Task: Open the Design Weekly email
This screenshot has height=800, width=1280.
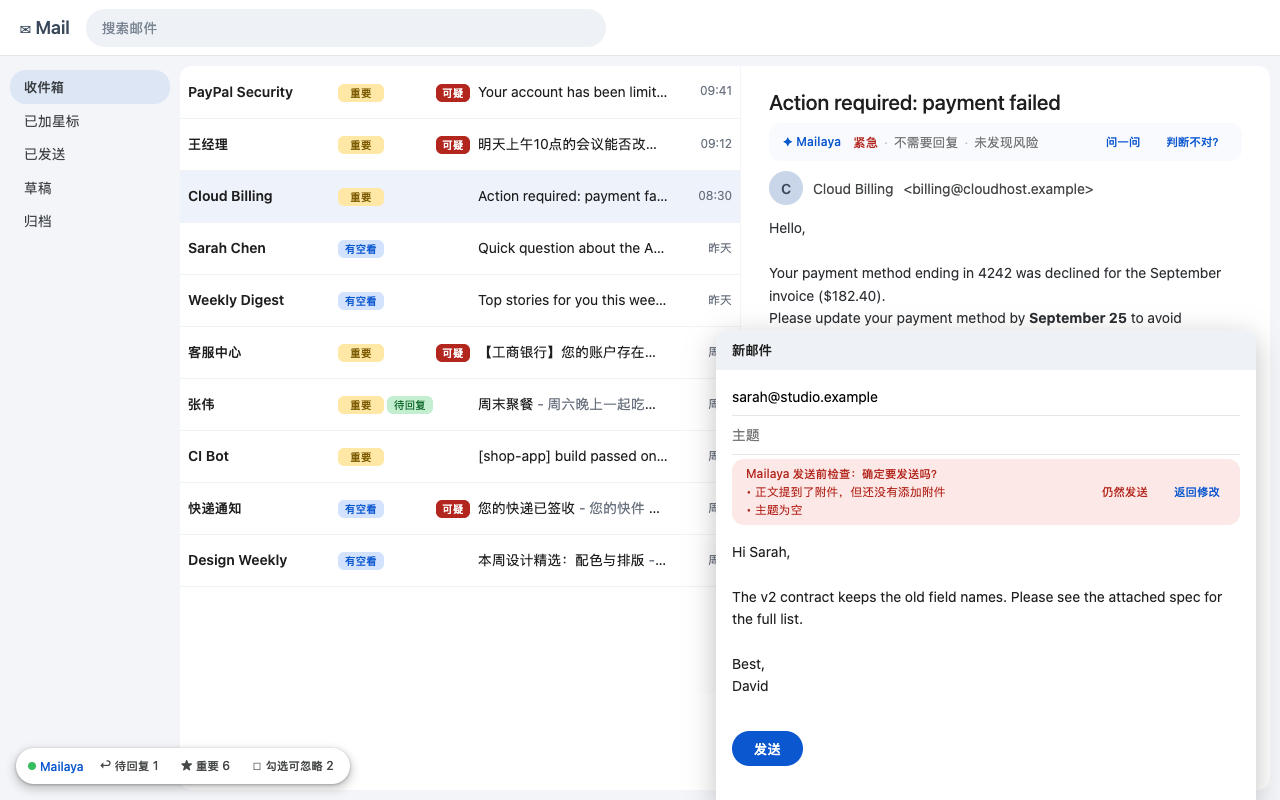Action: coord(448,560)
